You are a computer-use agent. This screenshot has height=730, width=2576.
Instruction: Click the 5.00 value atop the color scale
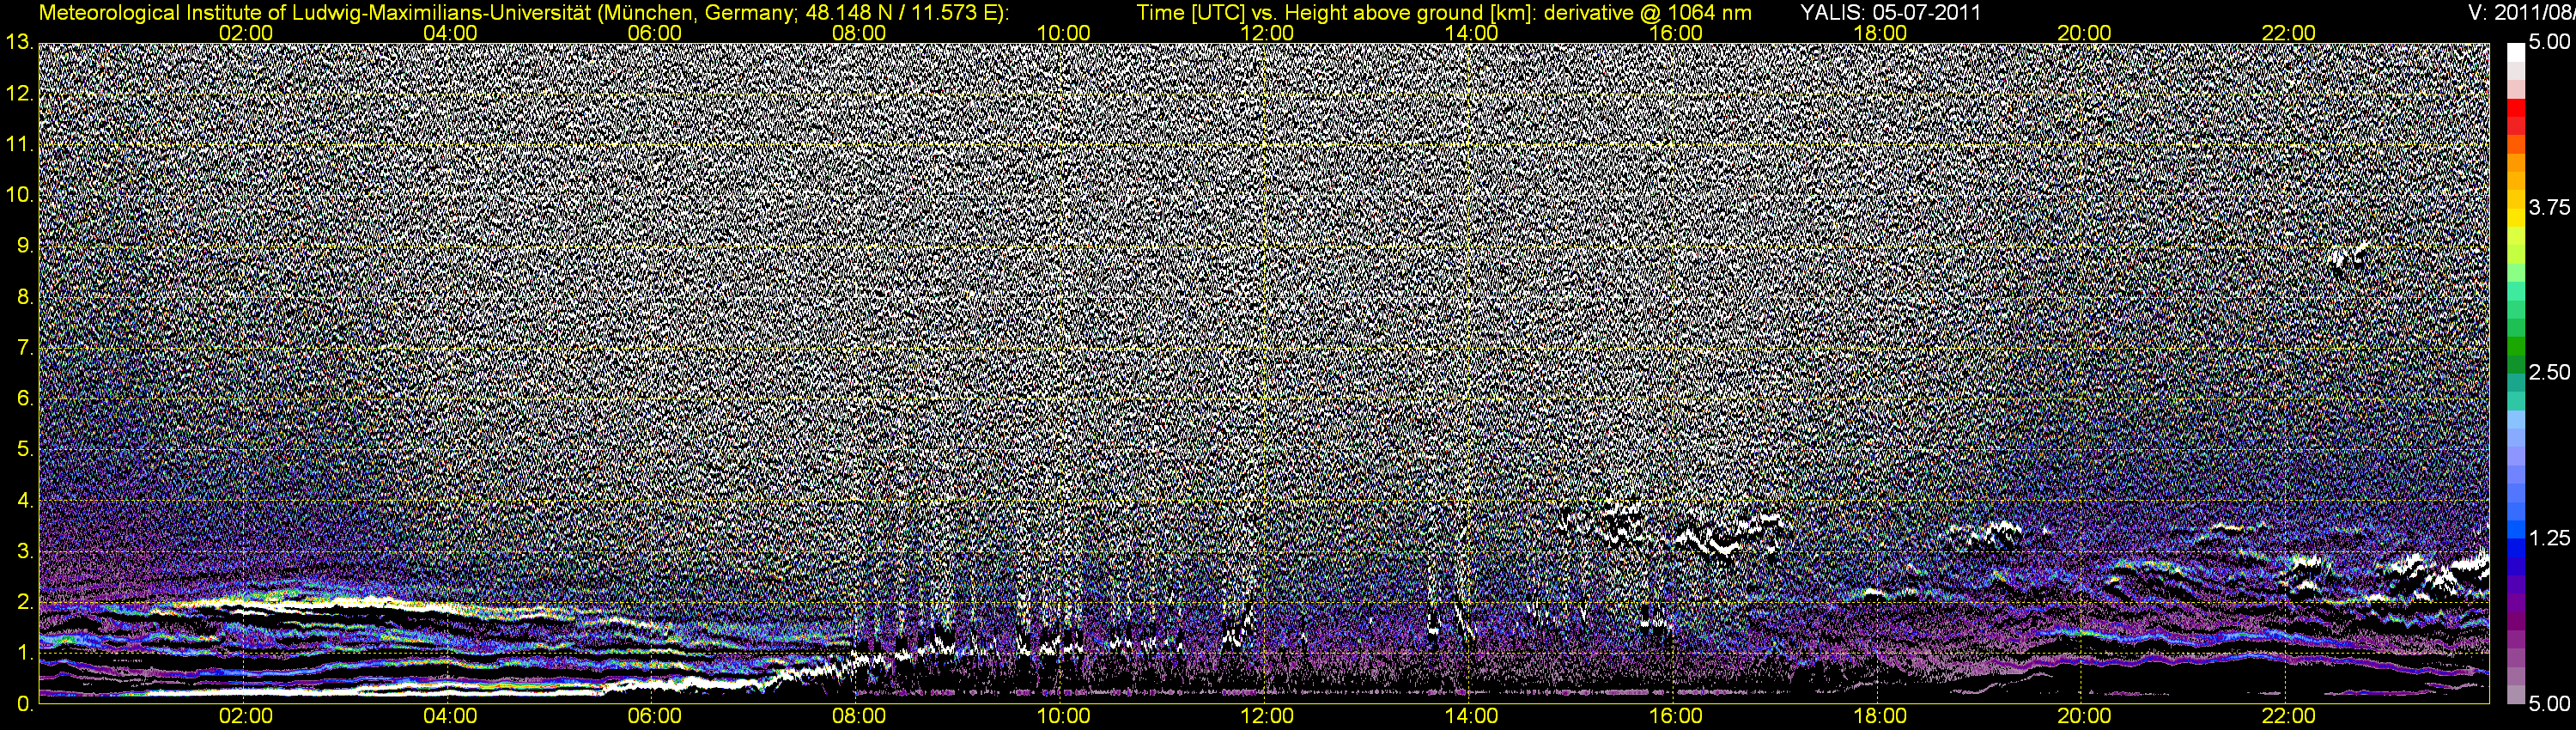2549,43
